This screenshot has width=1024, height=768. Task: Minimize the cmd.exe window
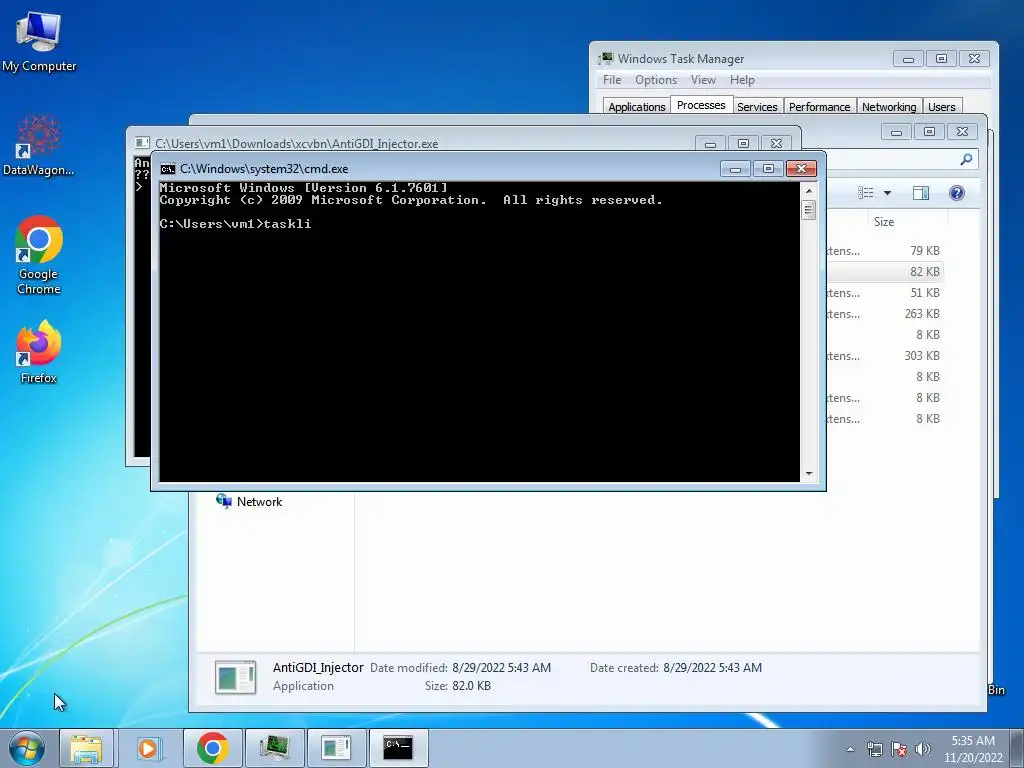[x=735, y=169]
